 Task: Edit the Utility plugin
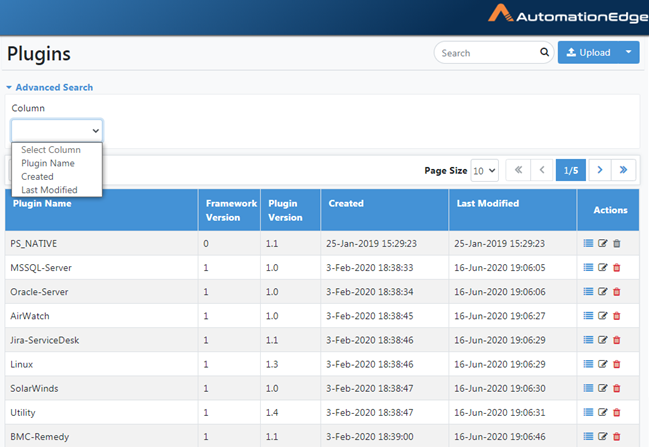(603, 412)
